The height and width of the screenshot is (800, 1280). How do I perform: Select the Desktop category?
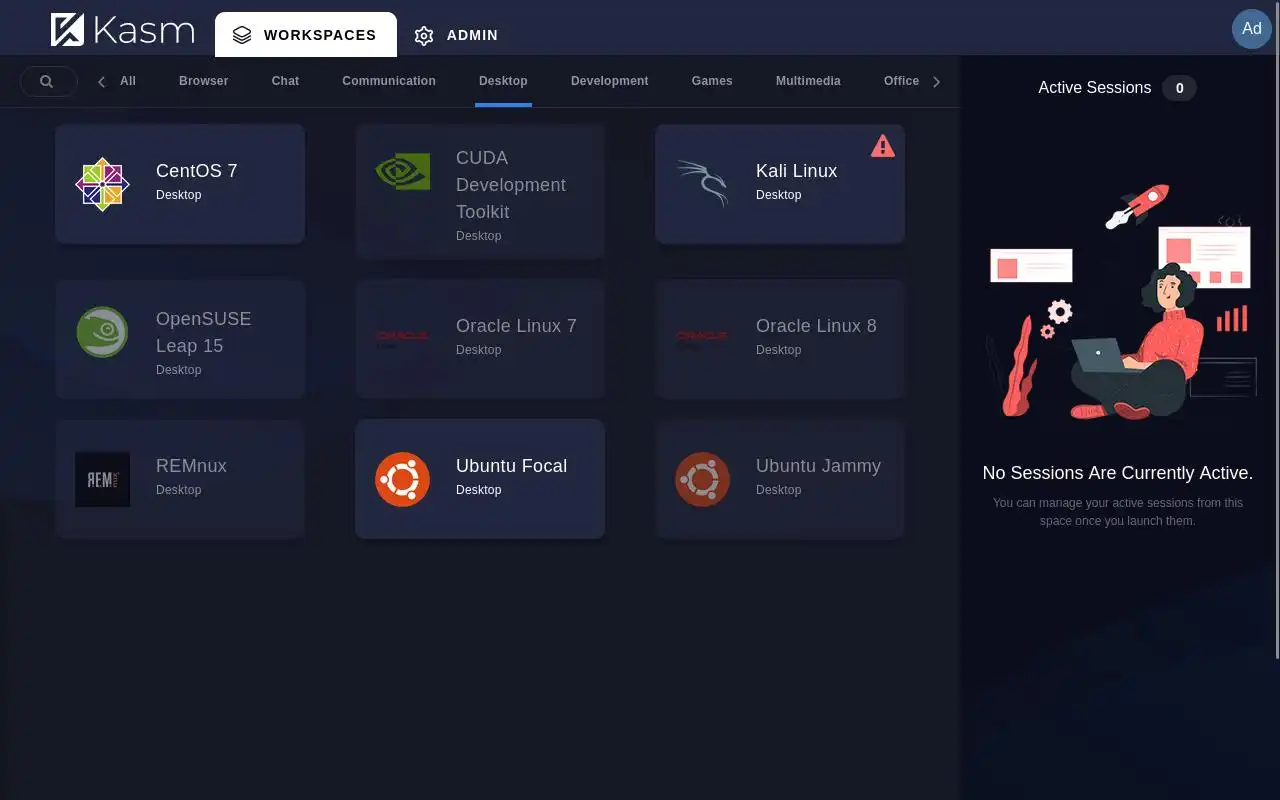503,81
